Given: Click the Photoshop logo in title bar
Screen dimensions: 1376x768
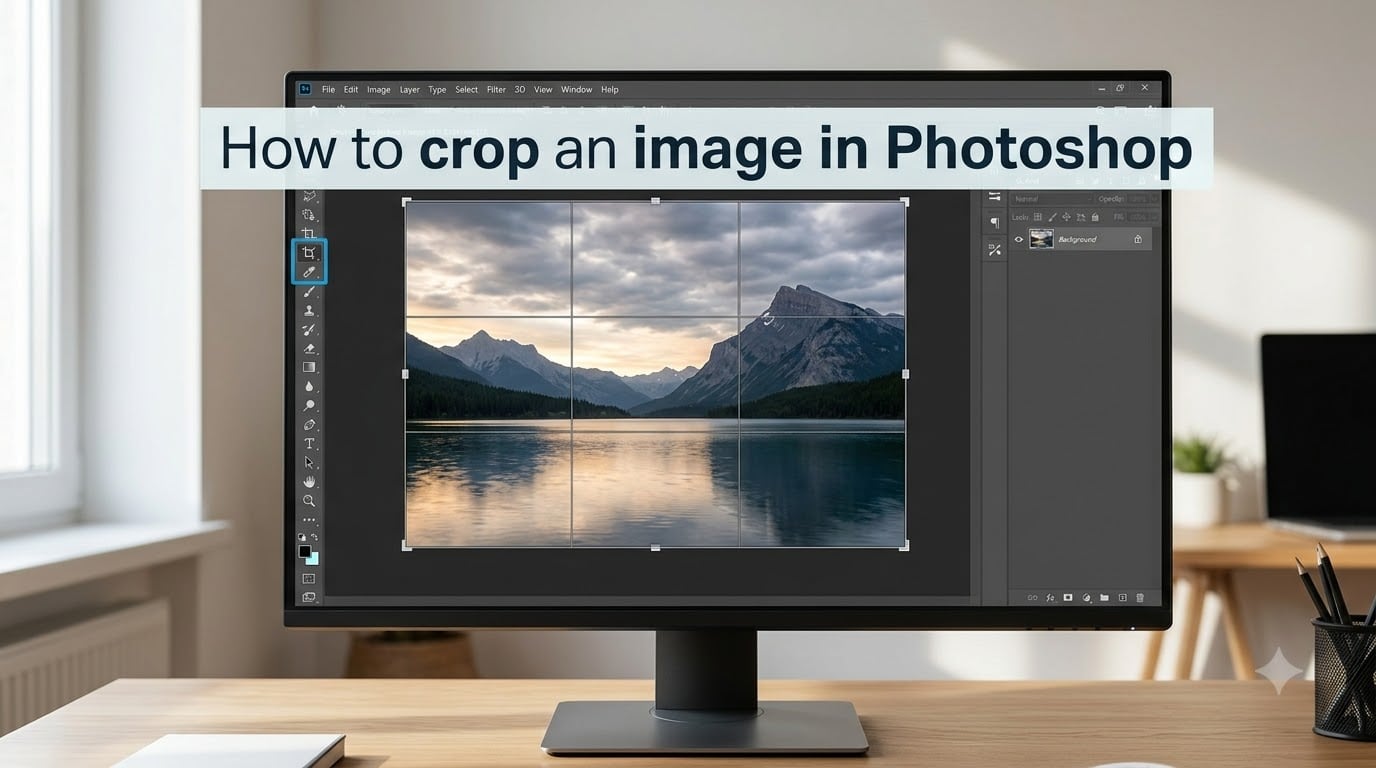Looking at the screenshot, I should click(304, 89).
